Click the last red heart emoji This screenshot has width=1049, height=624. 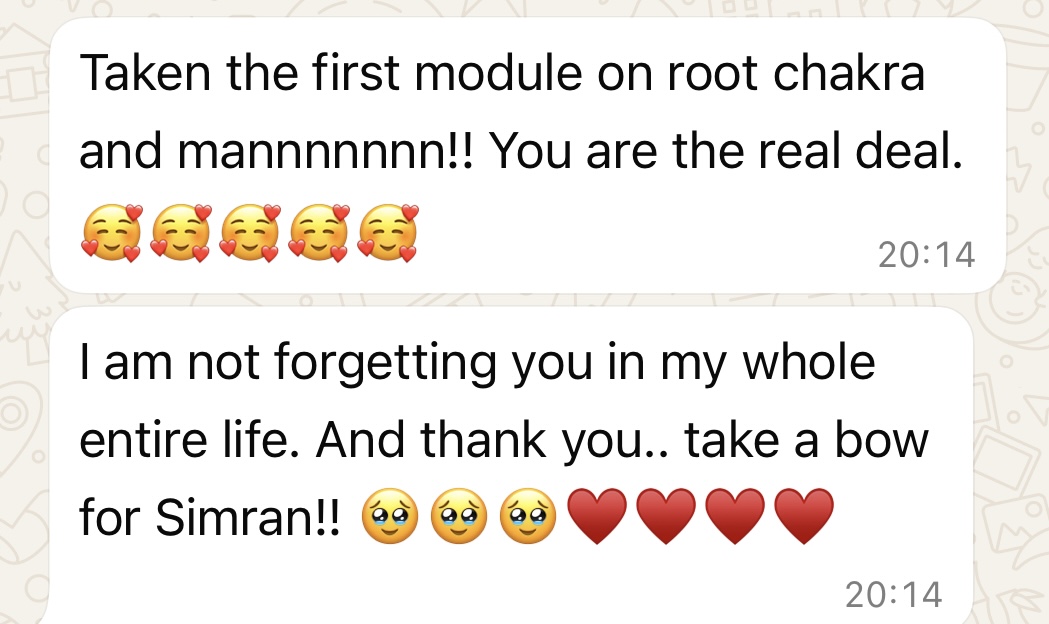click(803, 519)
